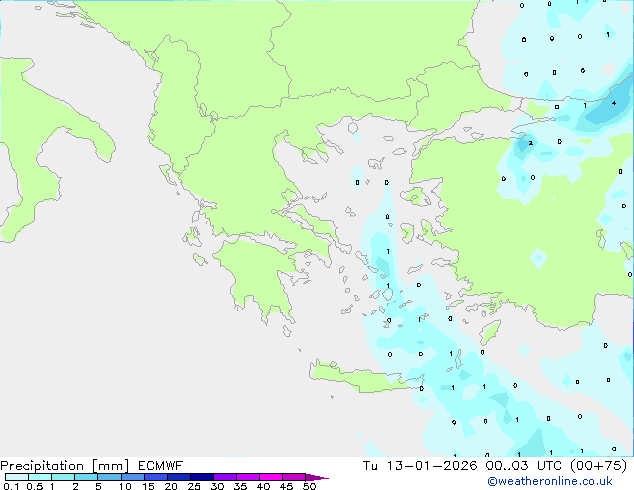Select the 15–20 mm legend swatch
634x490 pixels.
coord(156,477)
